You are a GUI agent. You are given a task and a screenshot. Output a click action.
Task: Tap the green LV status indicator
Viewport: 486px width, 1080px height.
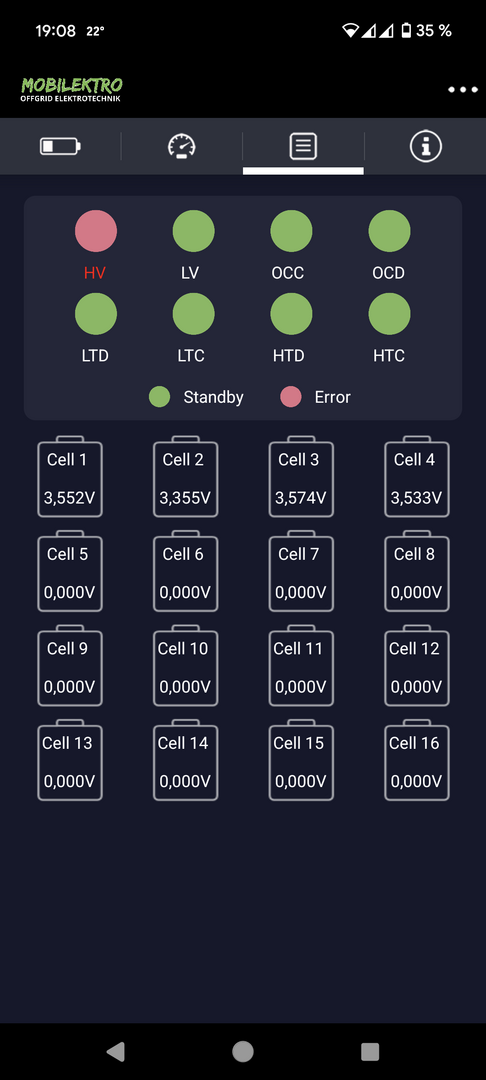[x=193, y=231]
